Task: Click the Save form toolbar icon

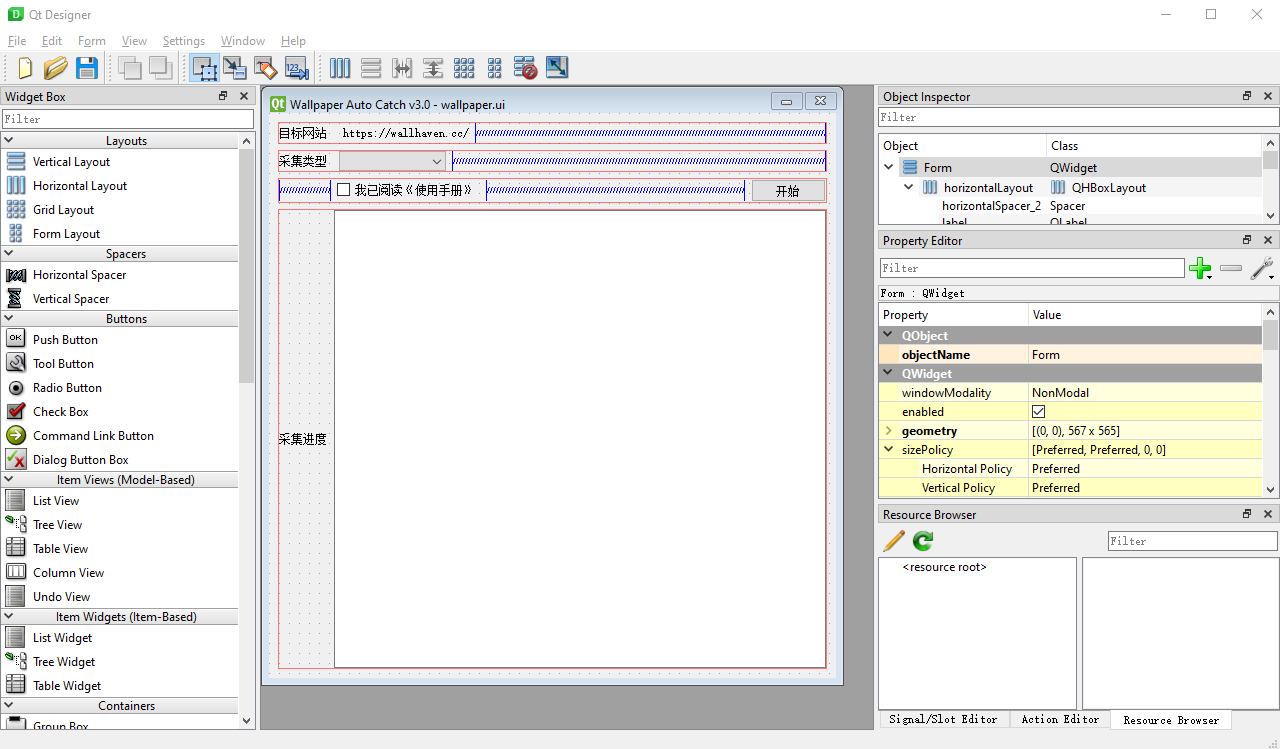Action: coord(87,68)
